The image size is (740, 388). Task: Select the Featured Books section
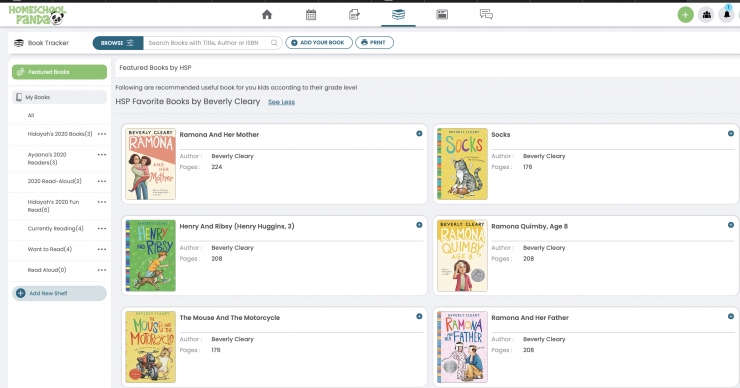[x=59, y=72]
